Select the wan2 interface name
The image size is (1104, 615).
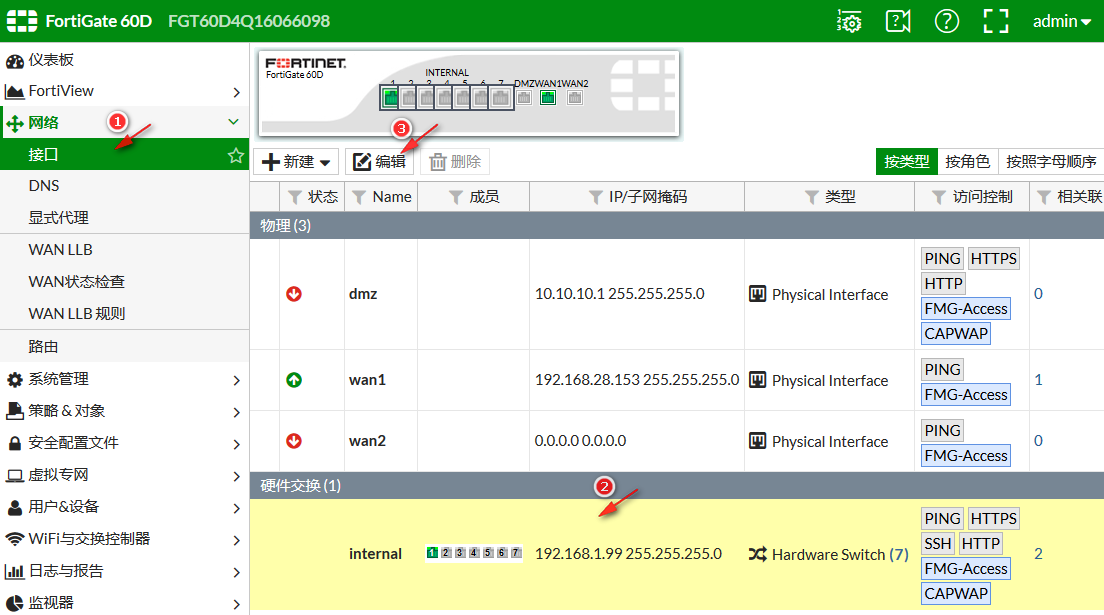coord(368,441)
